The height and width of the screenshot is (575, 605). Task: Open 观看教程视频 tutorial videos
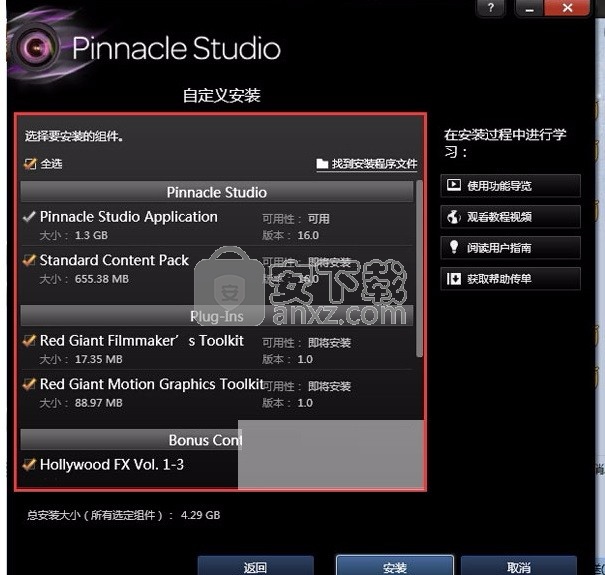point(510,216)
